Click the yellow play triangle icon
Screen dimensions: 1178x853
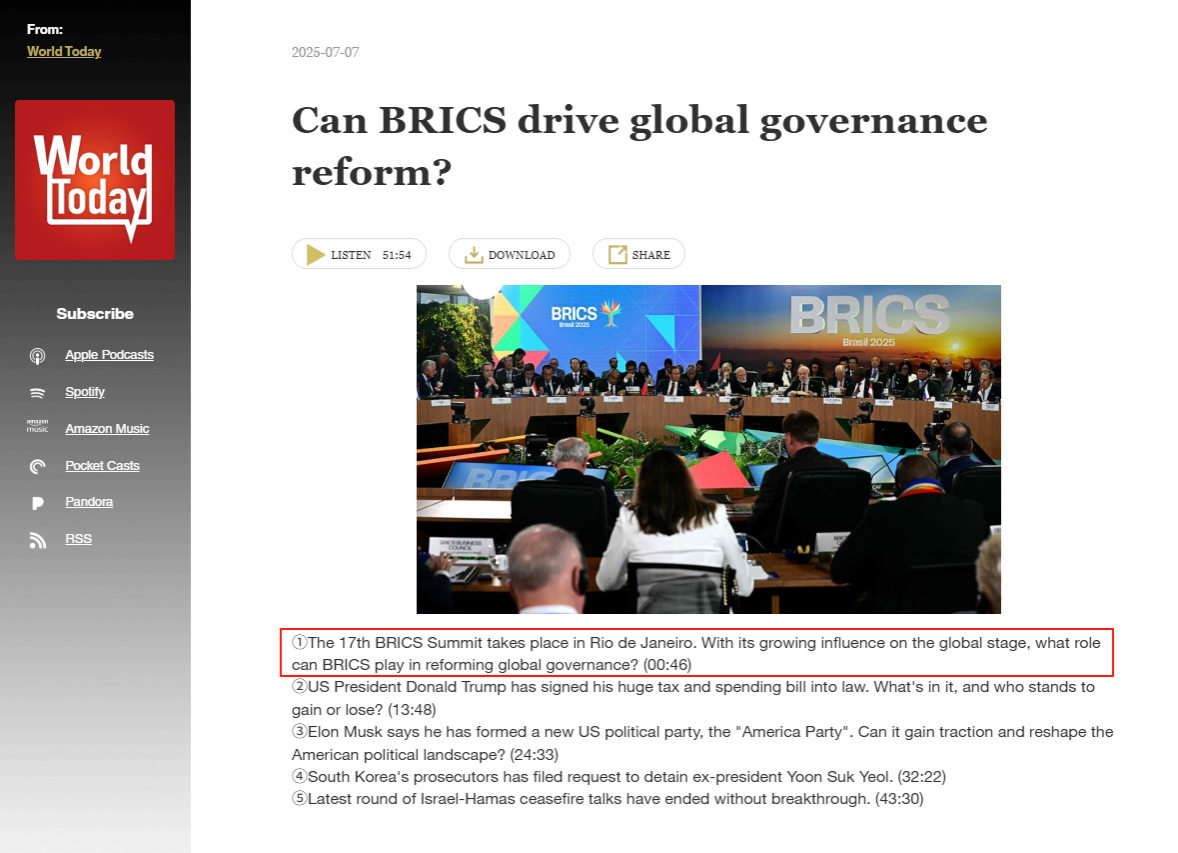pyautogui.click(x=316, y=255)
